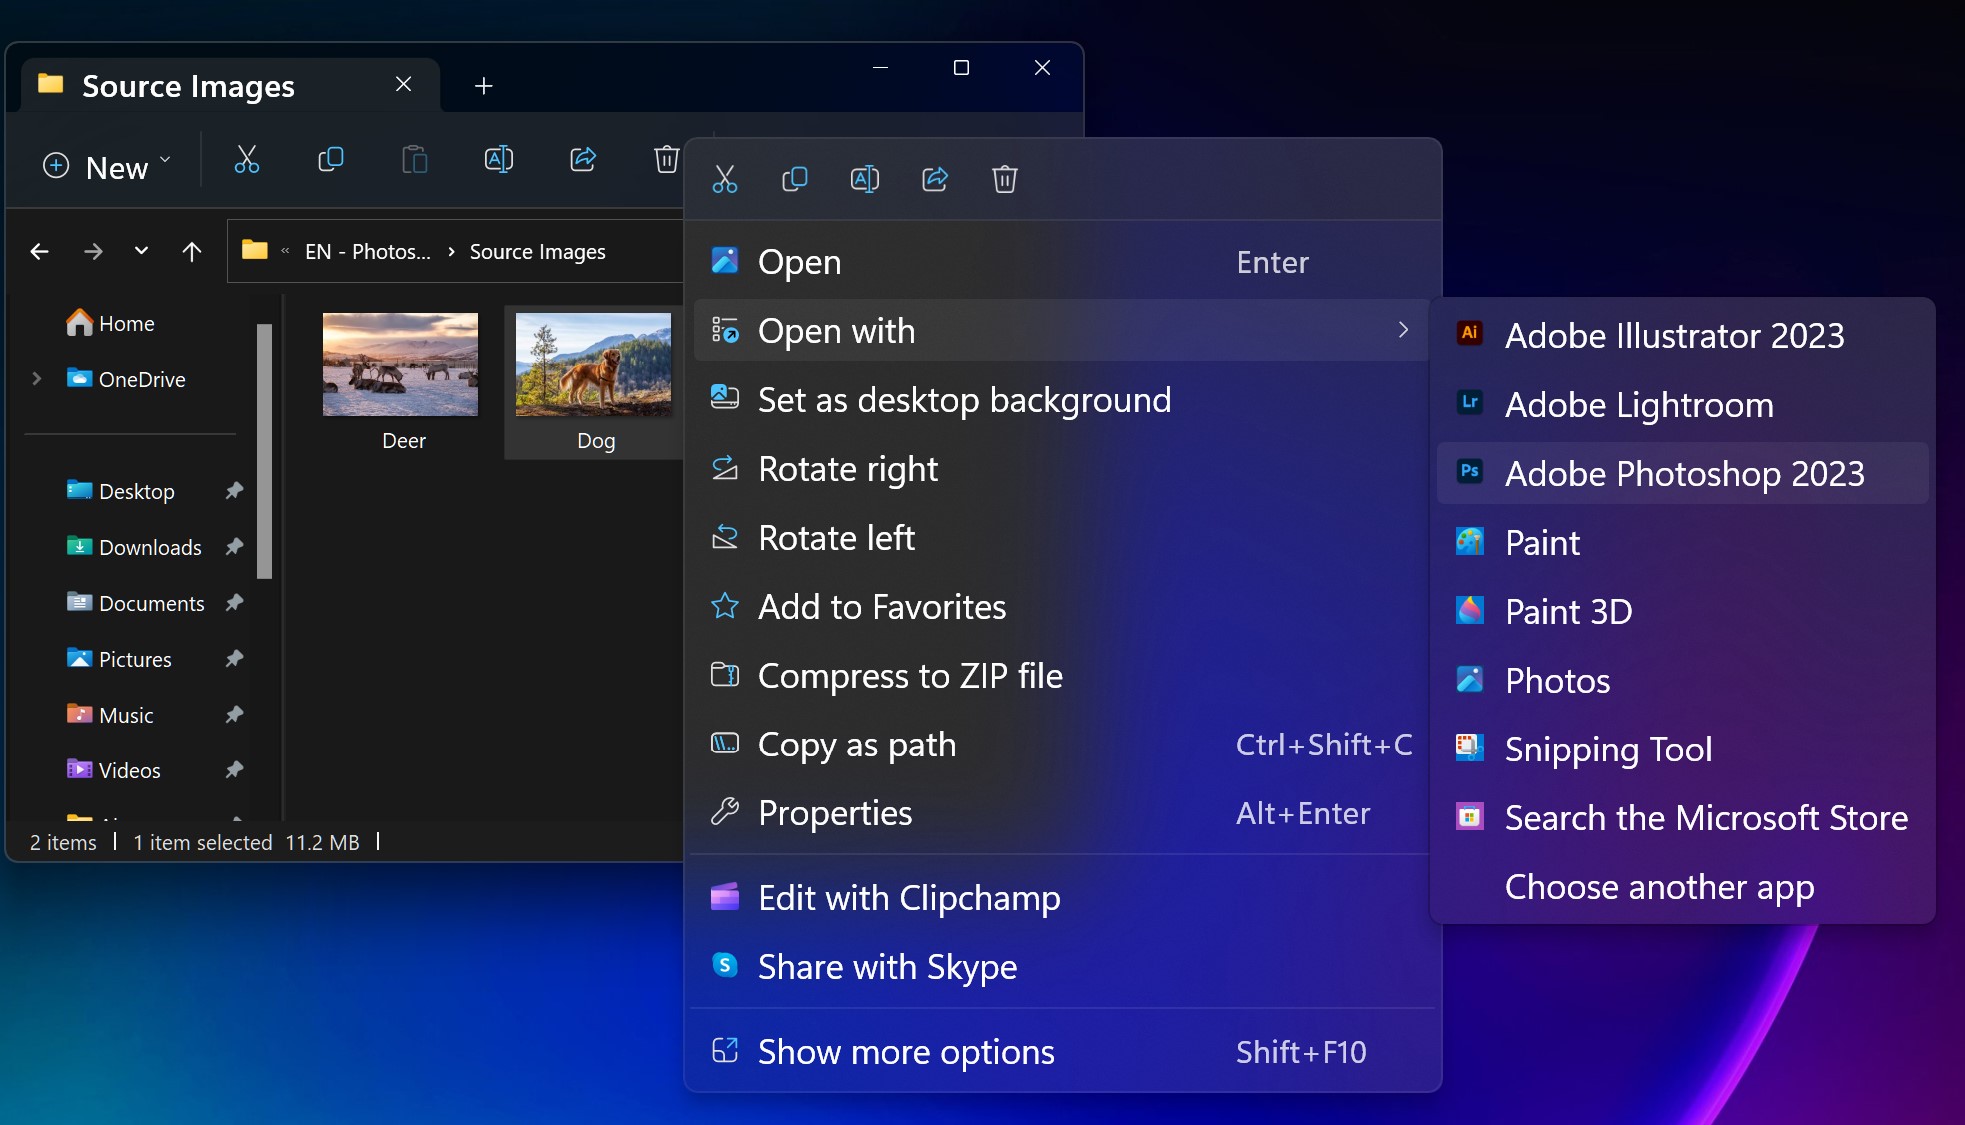The height and width of the screenshot is (1125, 1965).
Task: Click the Snipping Tool icon
Action: click(1470, 749)
